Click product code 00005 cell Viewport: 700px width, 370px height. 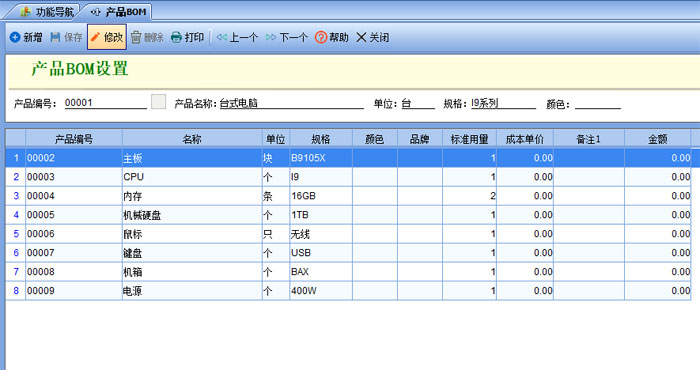pyautogui.click(x=74, y=215)
